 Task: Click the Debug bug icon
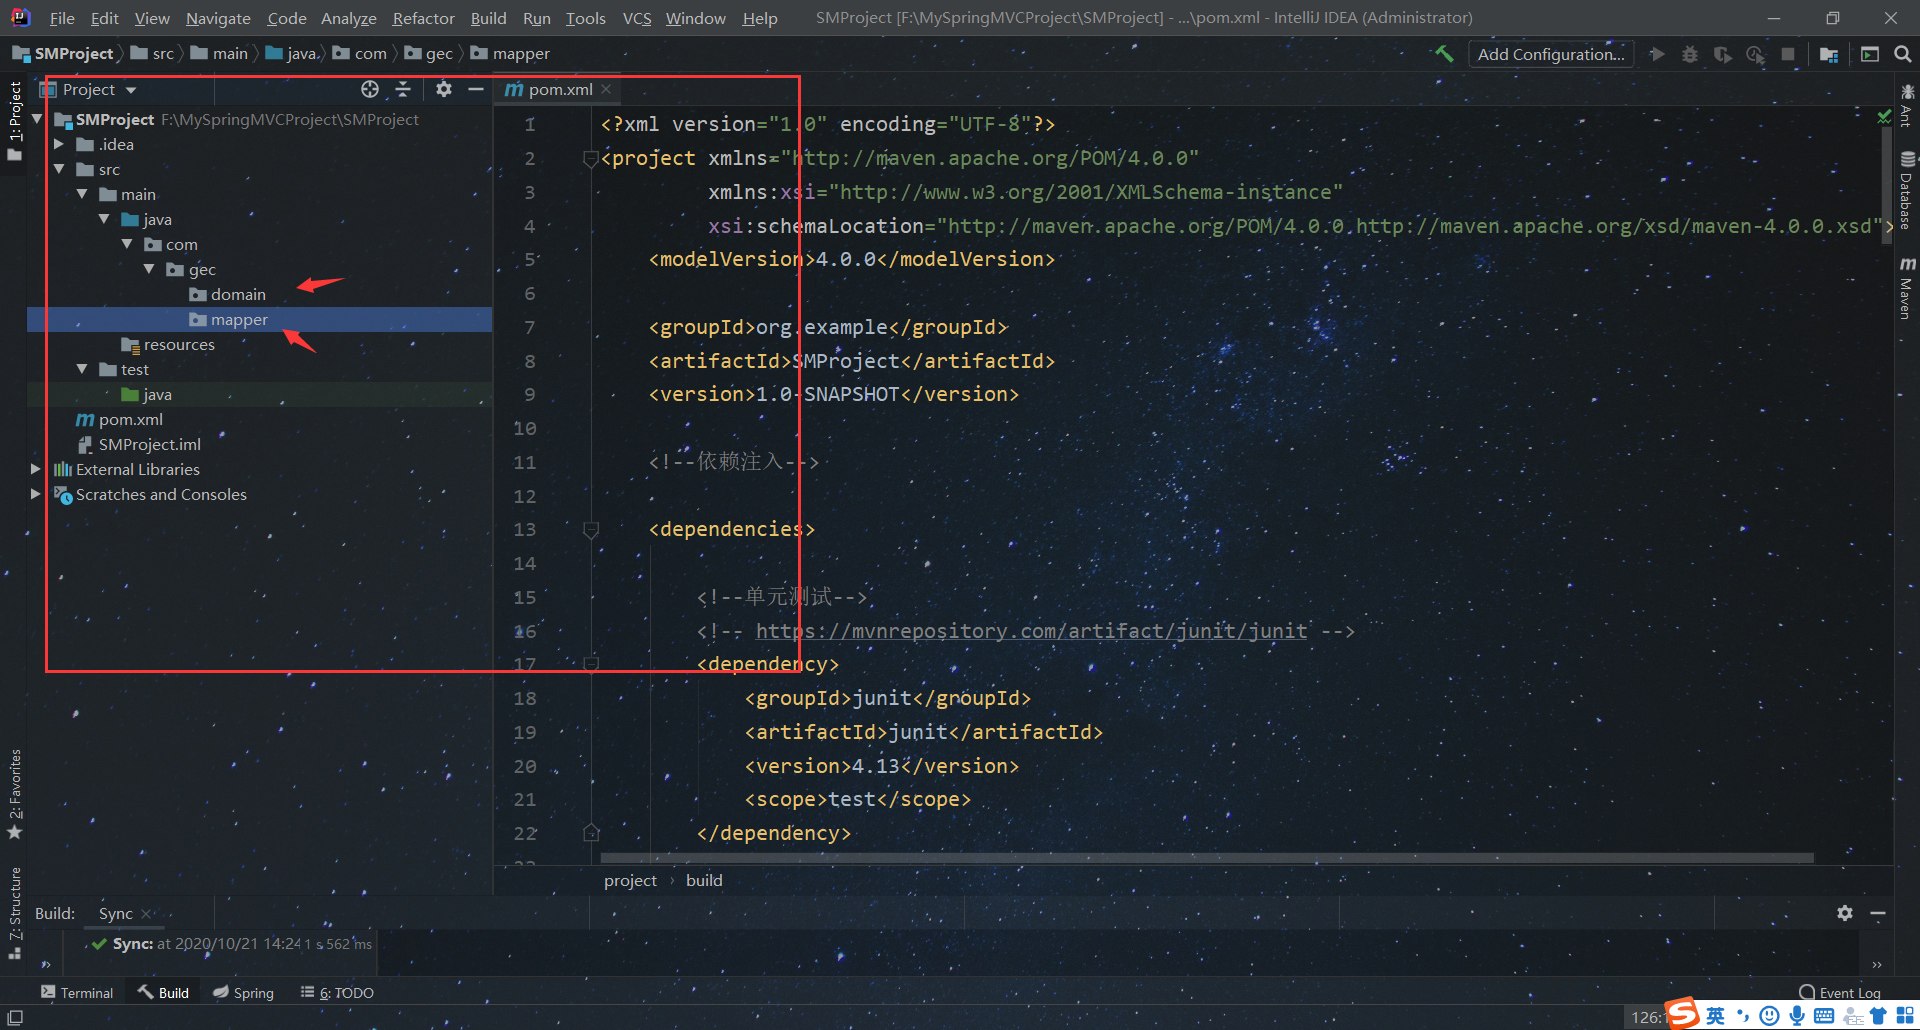[1690, 54]
